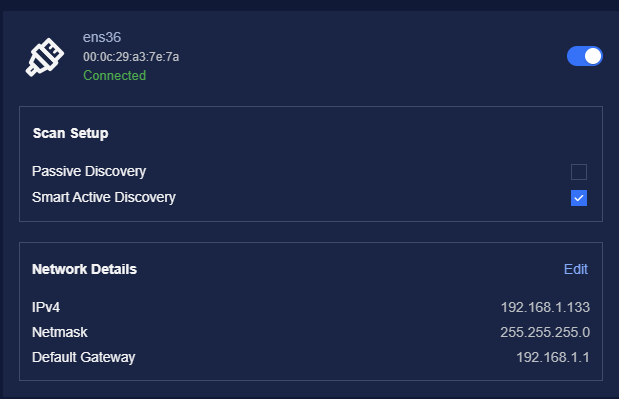Click the white check mark in Smart Active Discovery

579,198
